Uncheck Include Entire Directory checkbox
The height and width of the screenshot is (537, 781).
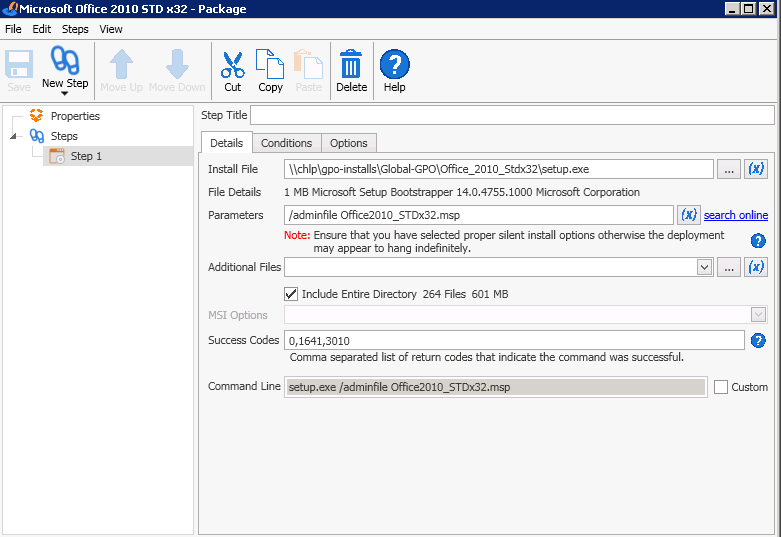(291, 294)
